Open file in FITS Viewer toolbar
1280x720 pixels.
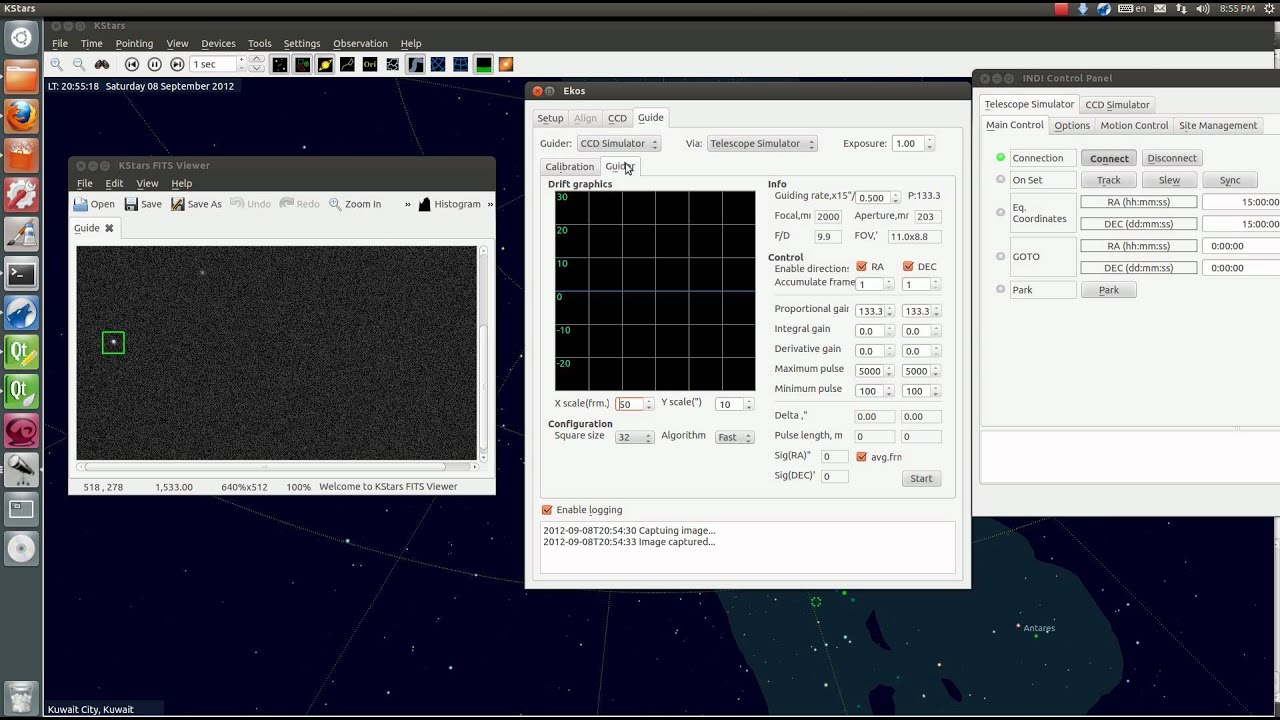pyautogui.click(x=94, y=204)
